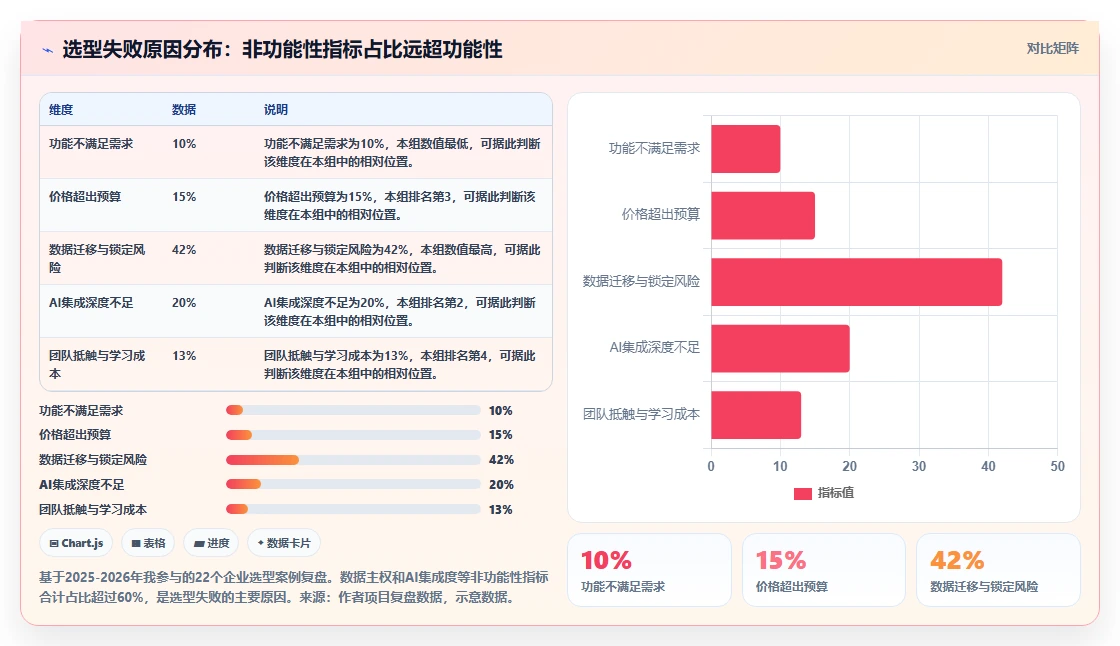The height and width of the screenshot is (646, 1120).
Task: Click the 10% cell in table
Action: [184, 144]
